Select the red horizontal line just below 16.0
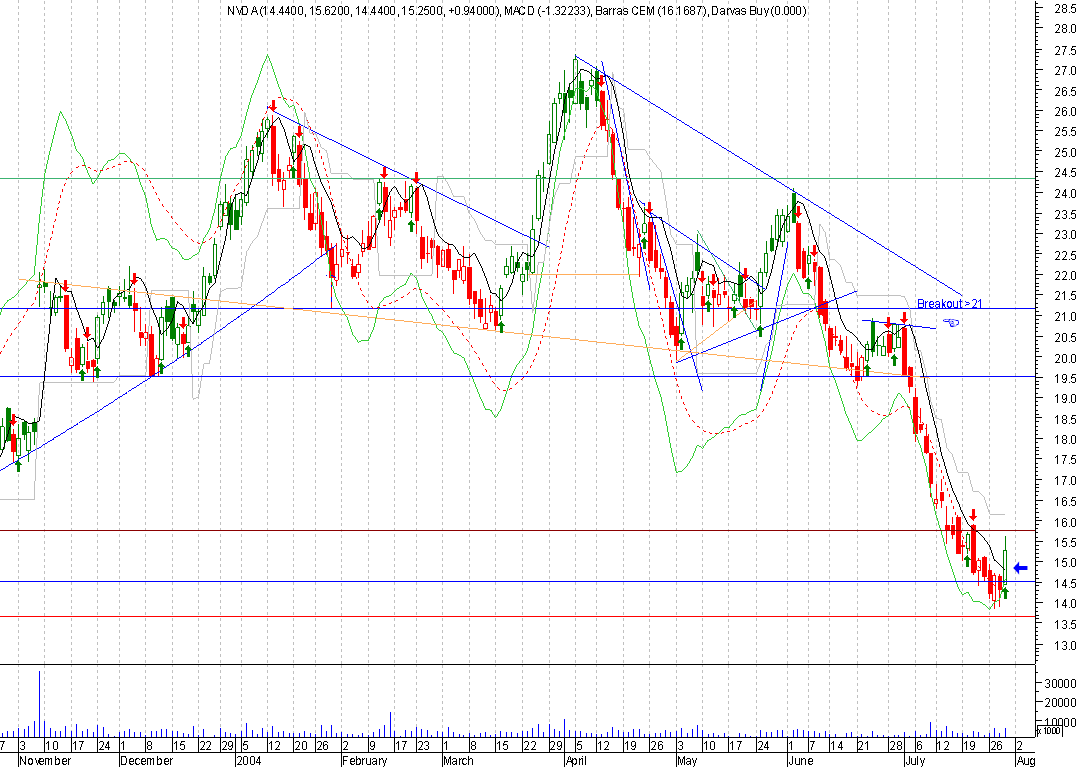The image size is (1080, 767). coord(500,531)
